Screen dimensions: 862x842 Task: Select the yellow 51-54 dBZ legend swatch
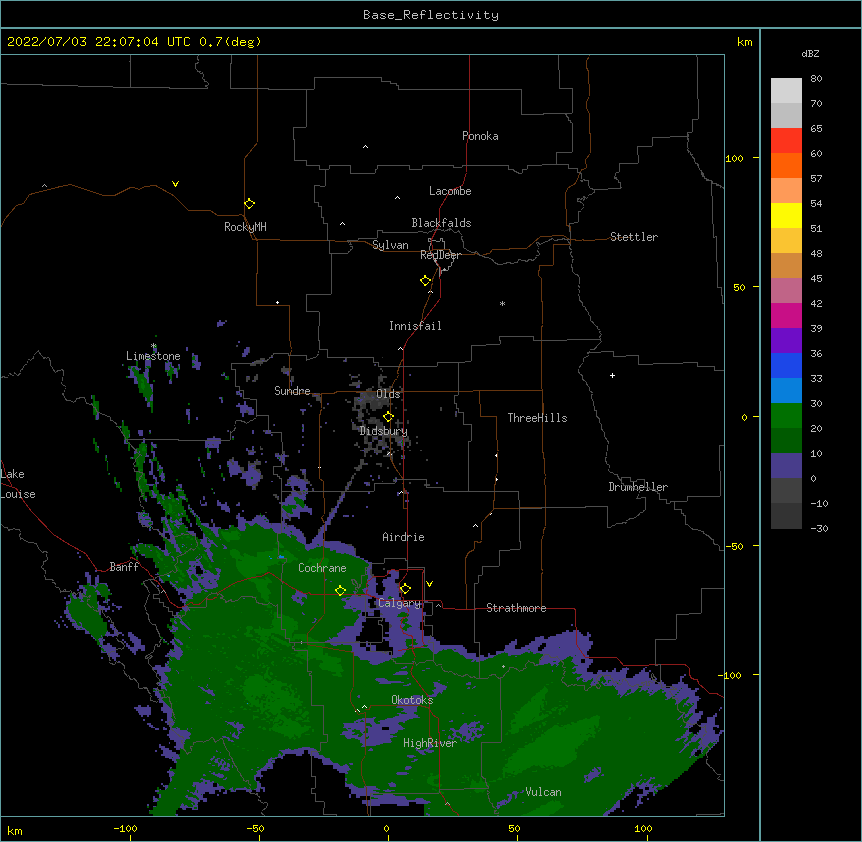tap(786, 215)
